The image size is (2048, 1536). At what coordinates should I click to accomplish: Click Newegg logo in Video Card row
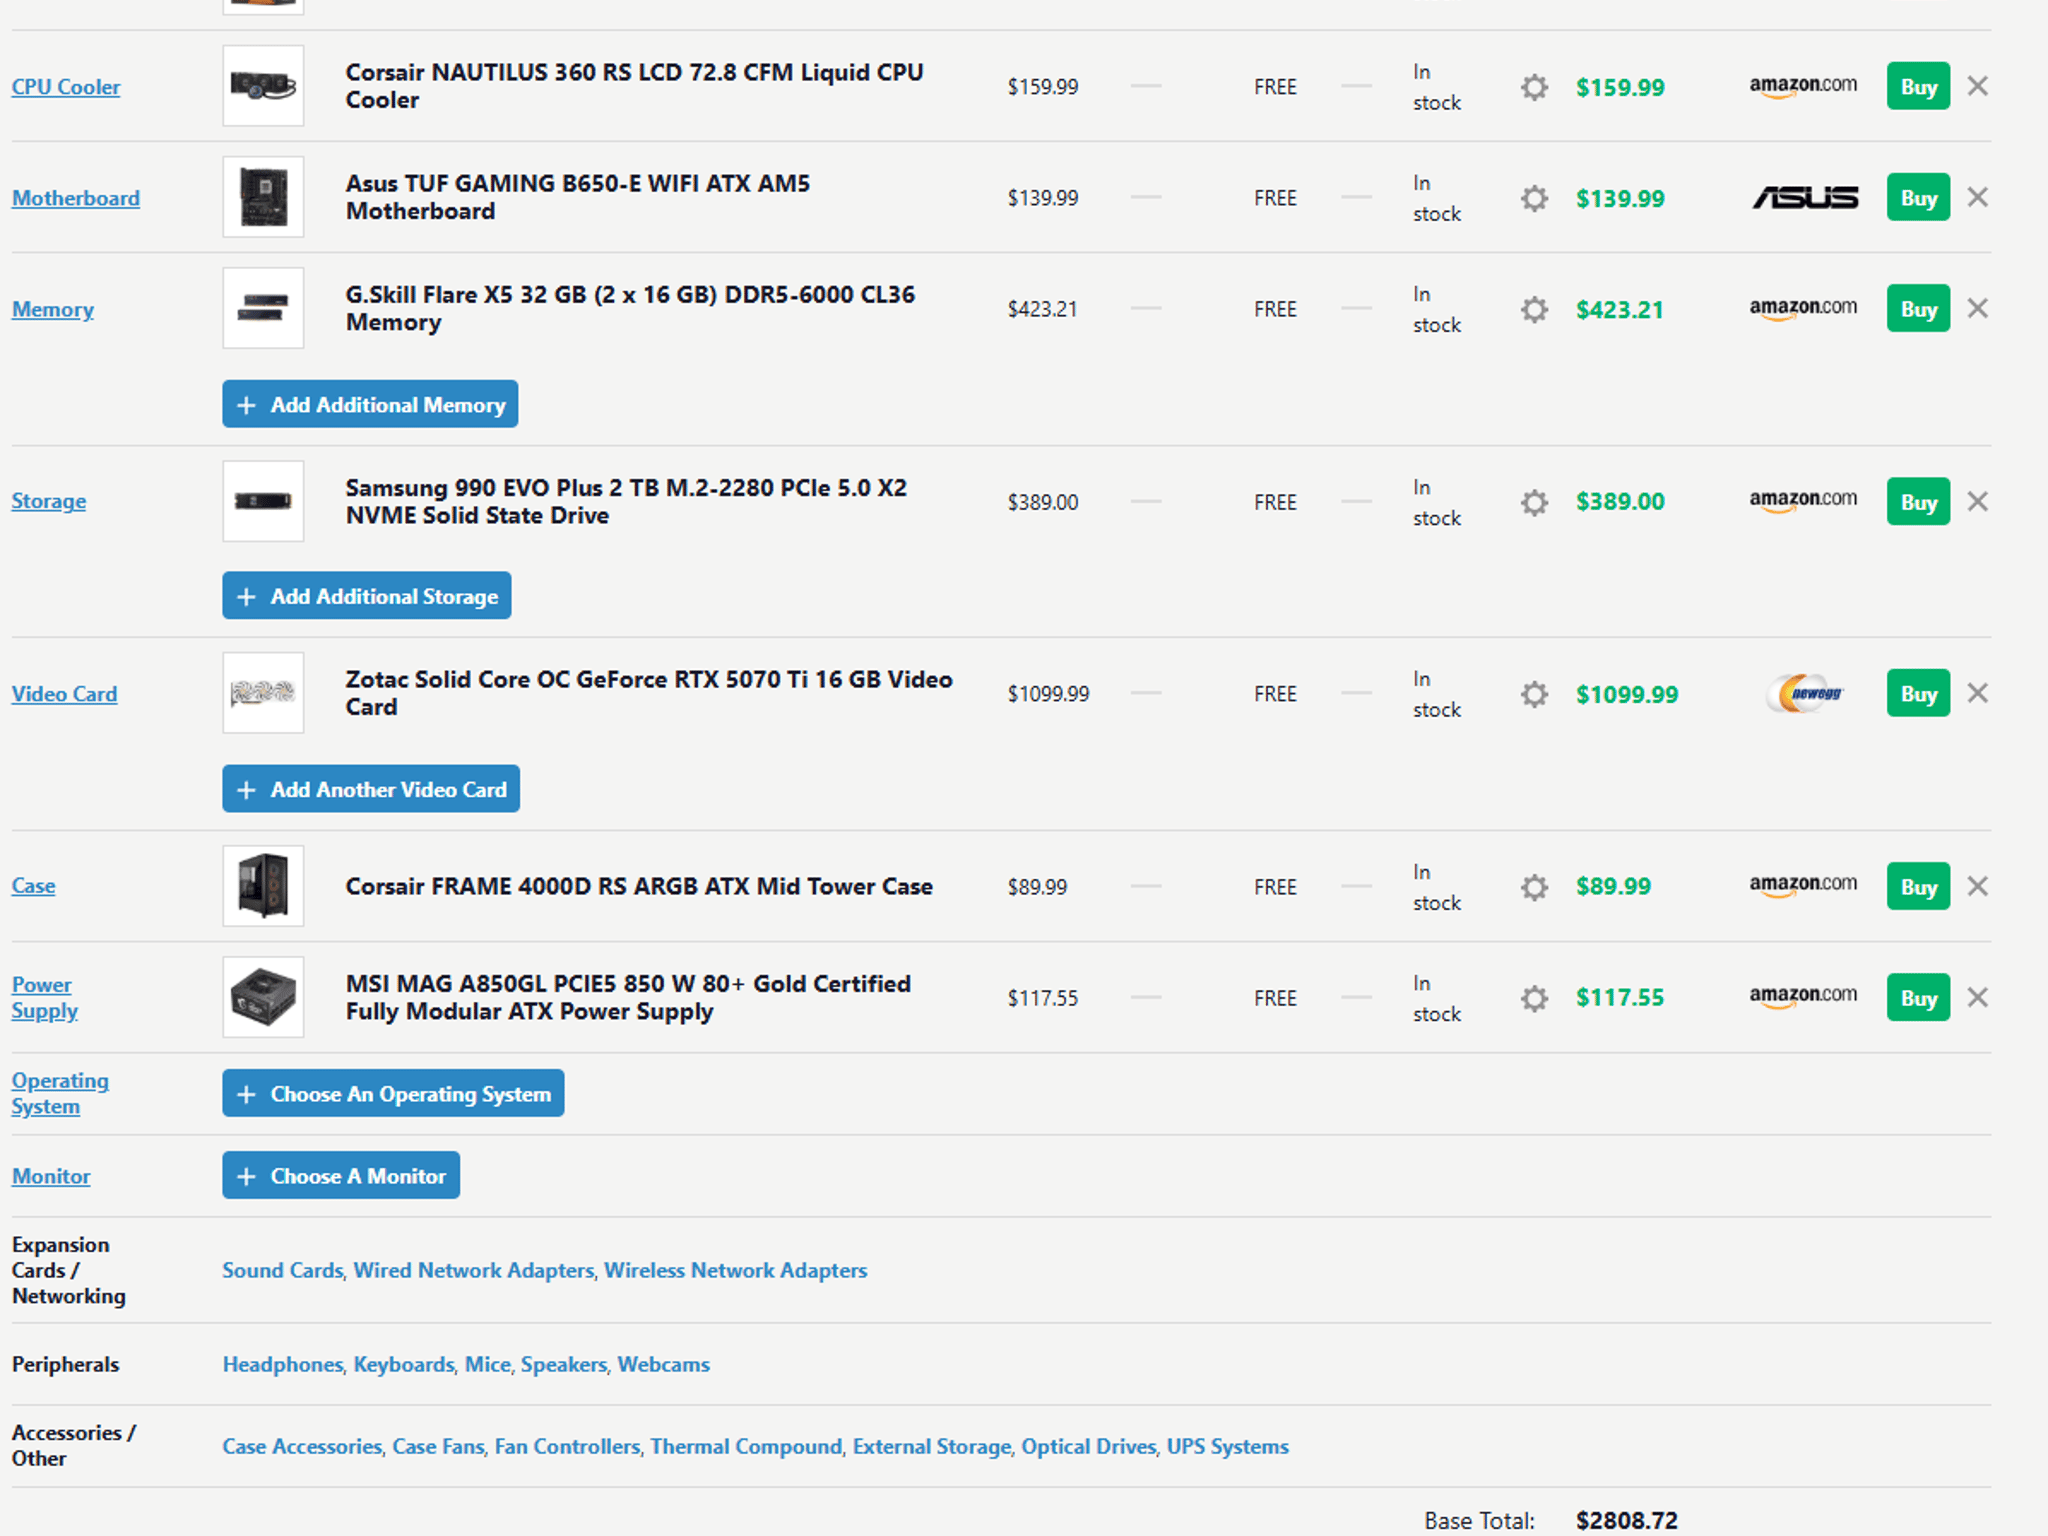(x=1805, y=693)
